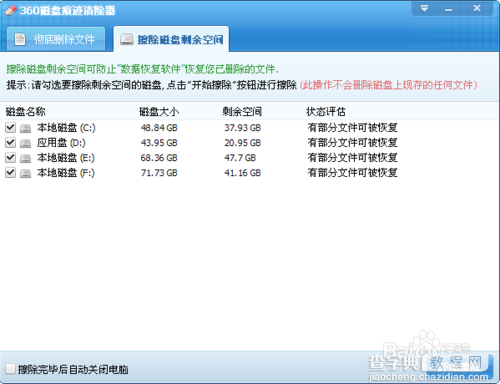Select the 本地磁盘 (C:) row label
500x384 pixels.
(66, 128)
